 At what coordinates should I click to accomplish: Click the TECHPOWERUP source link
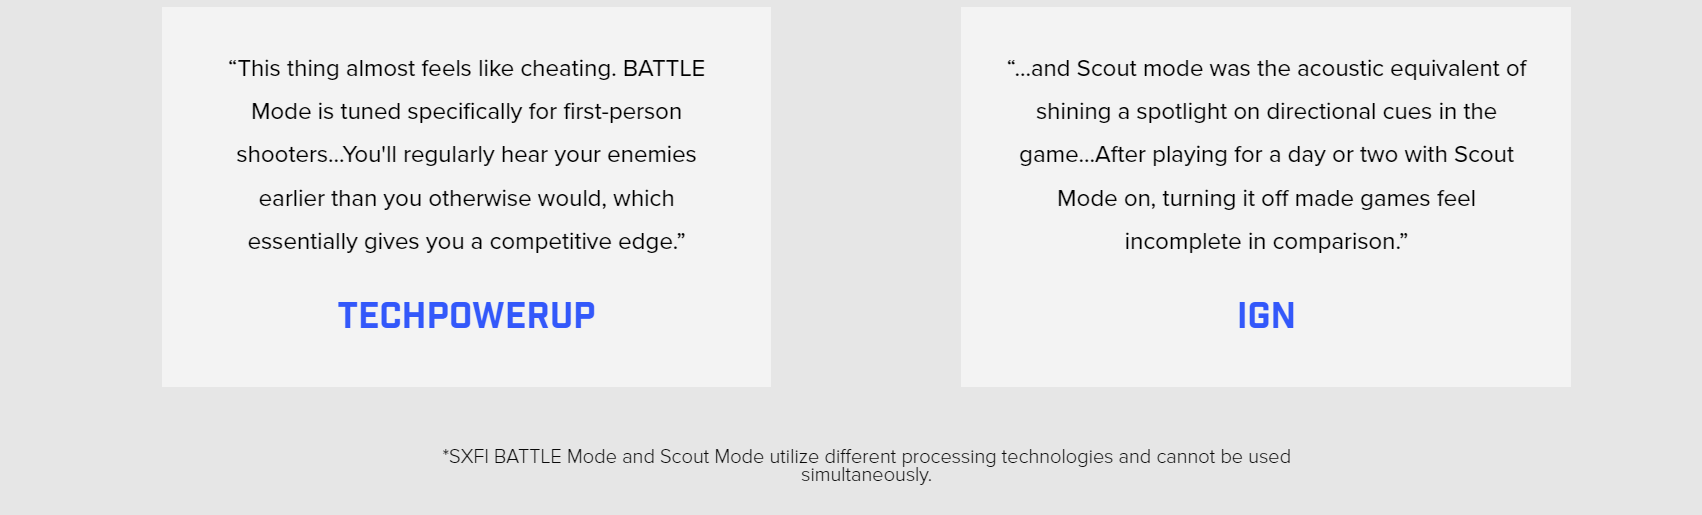pyautogui.click(x=466, y=316)
